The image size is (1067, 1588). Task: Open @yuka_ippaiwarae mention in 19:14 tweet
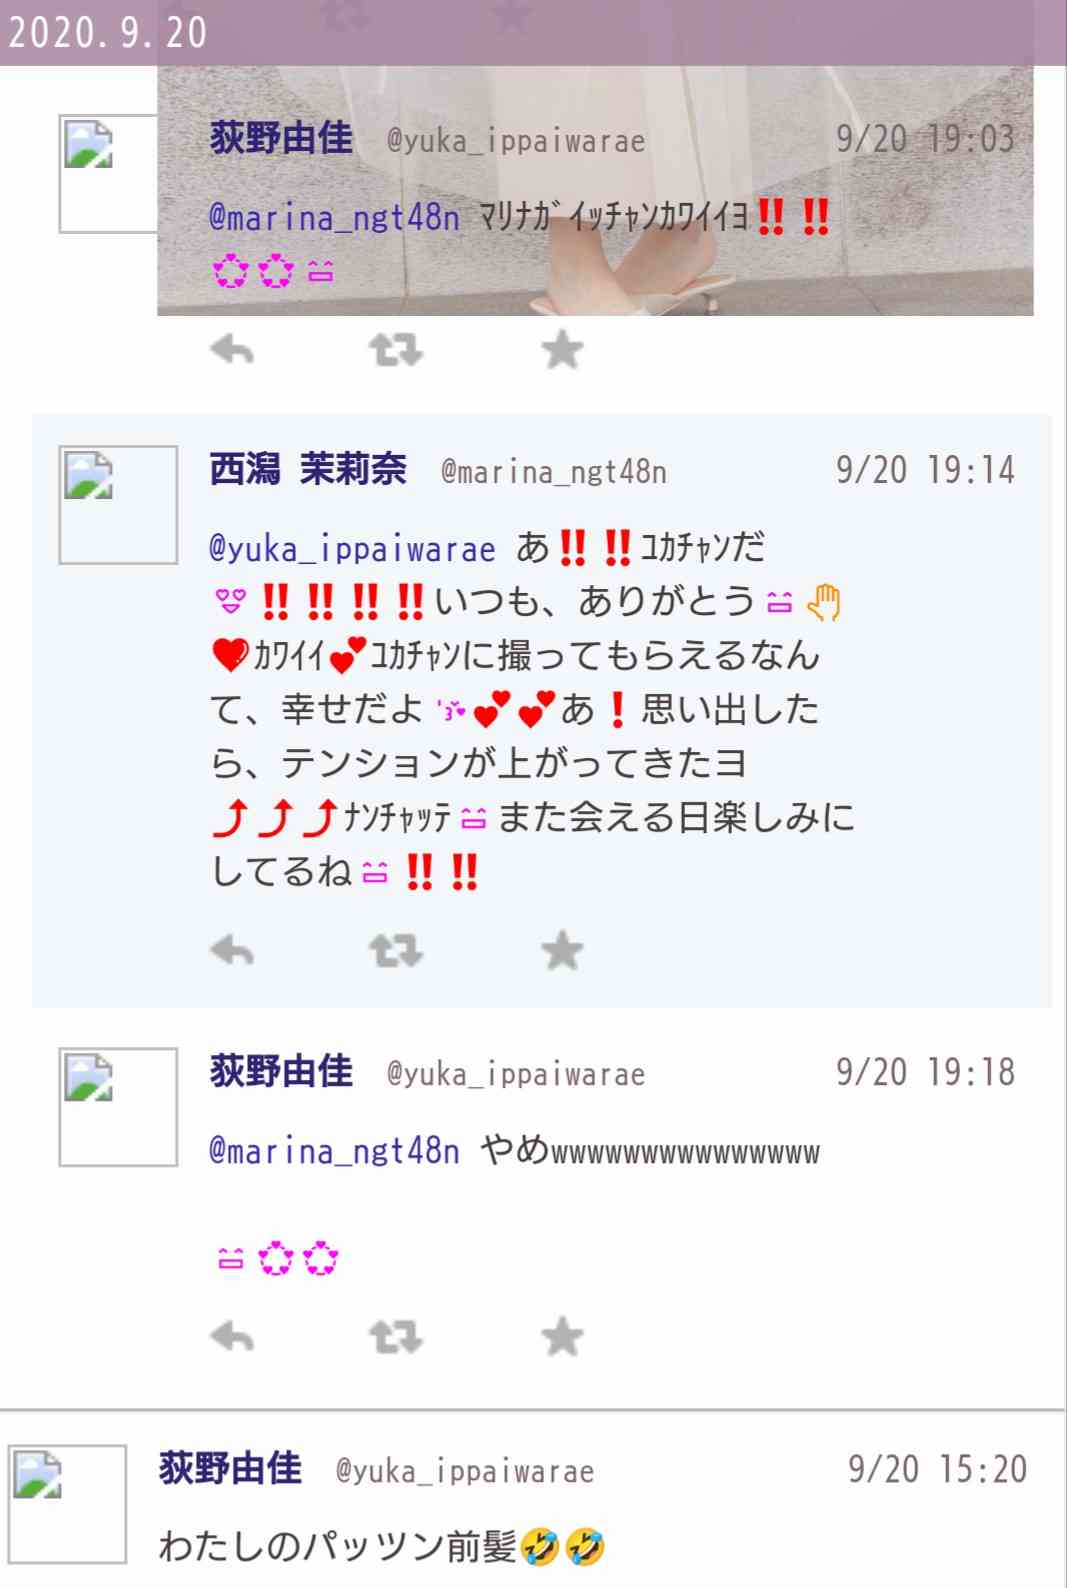[352, 548]
